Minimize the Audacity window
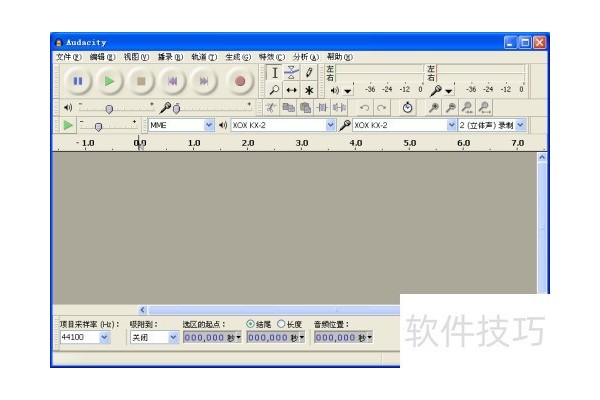Screen dimensions: 600x400 pyautogui.click(x=510, y=42)
